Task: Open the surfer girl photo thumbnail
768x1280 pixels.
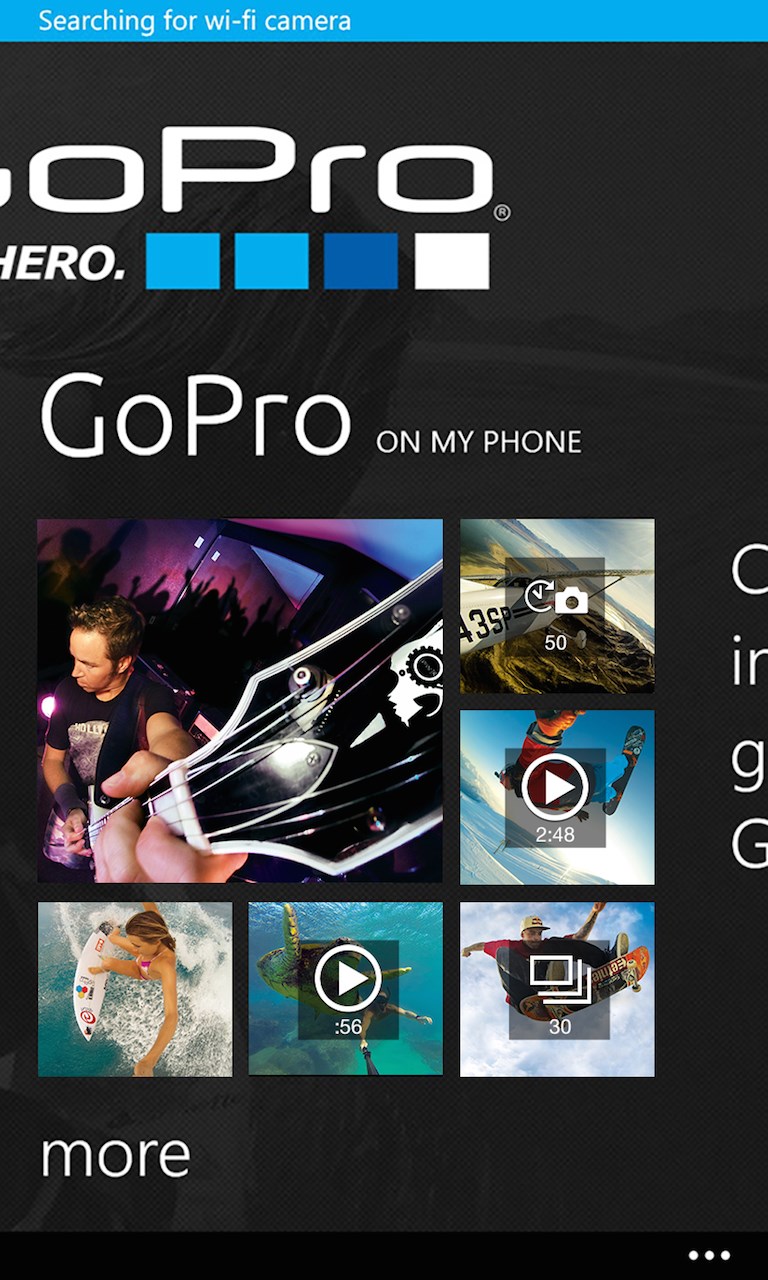Action: click(135, 989)
